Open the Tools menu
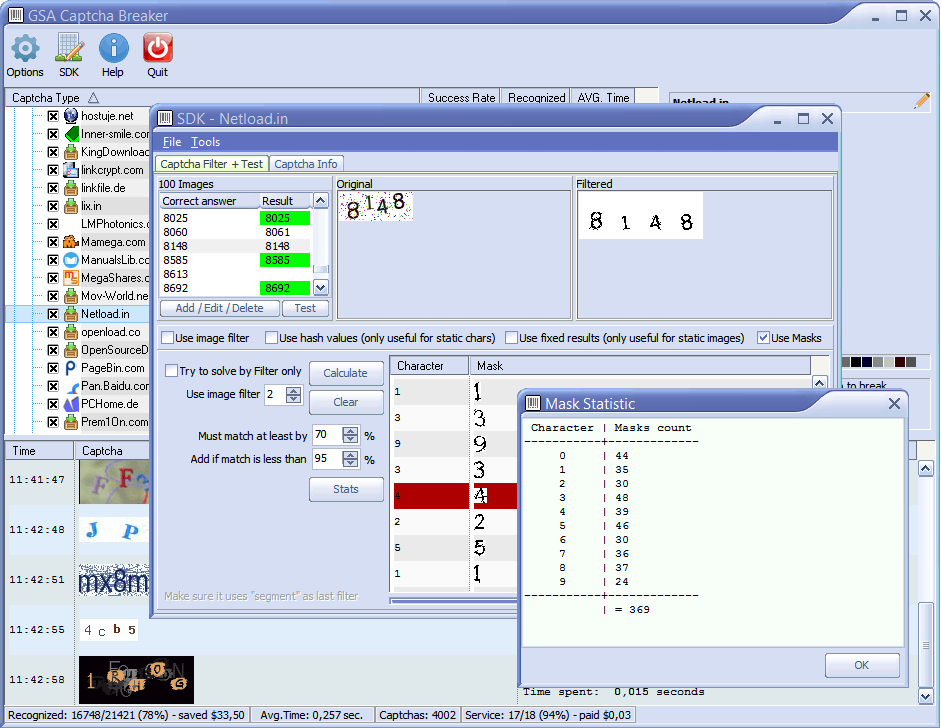 click(x=205, y=141)
